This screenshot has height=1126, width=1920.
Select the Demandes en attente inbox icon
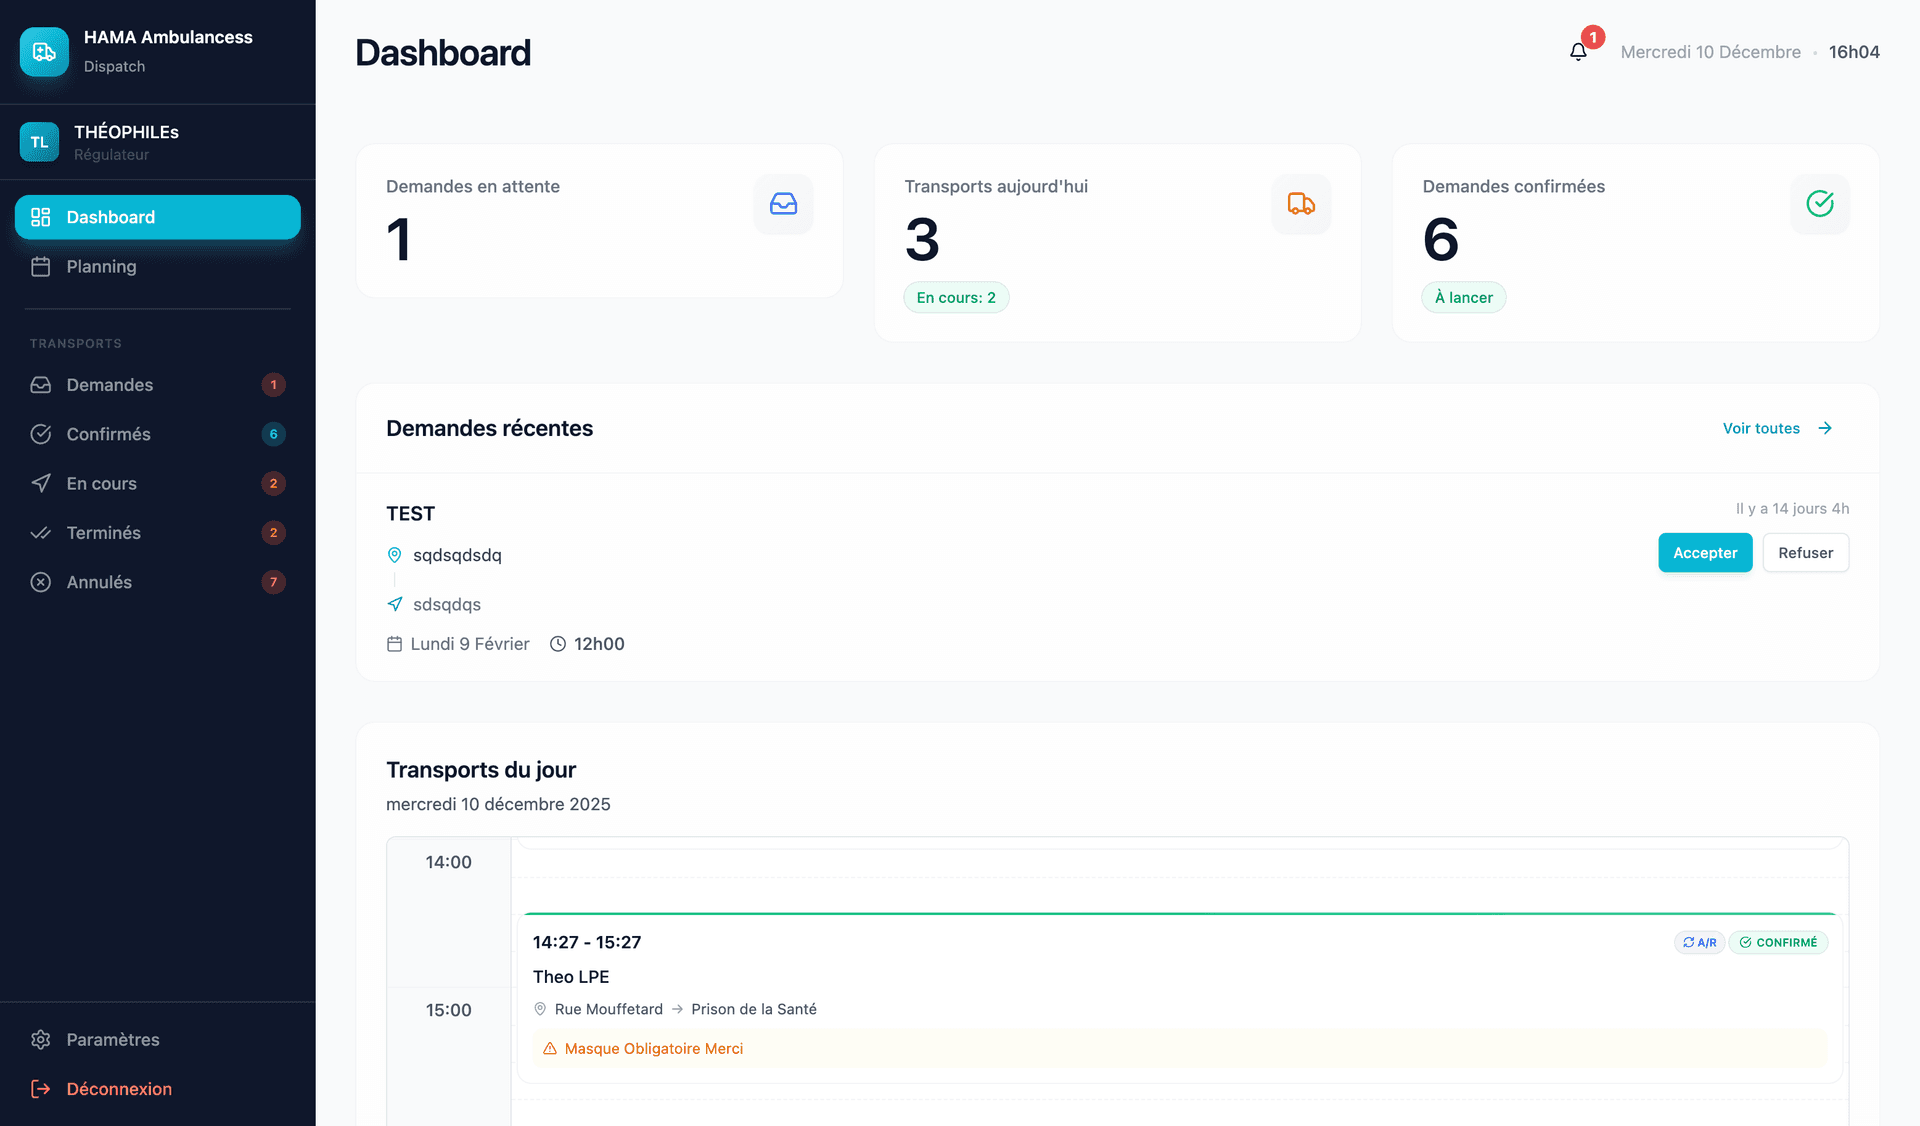pyautogui.click(x=784, y=204)
